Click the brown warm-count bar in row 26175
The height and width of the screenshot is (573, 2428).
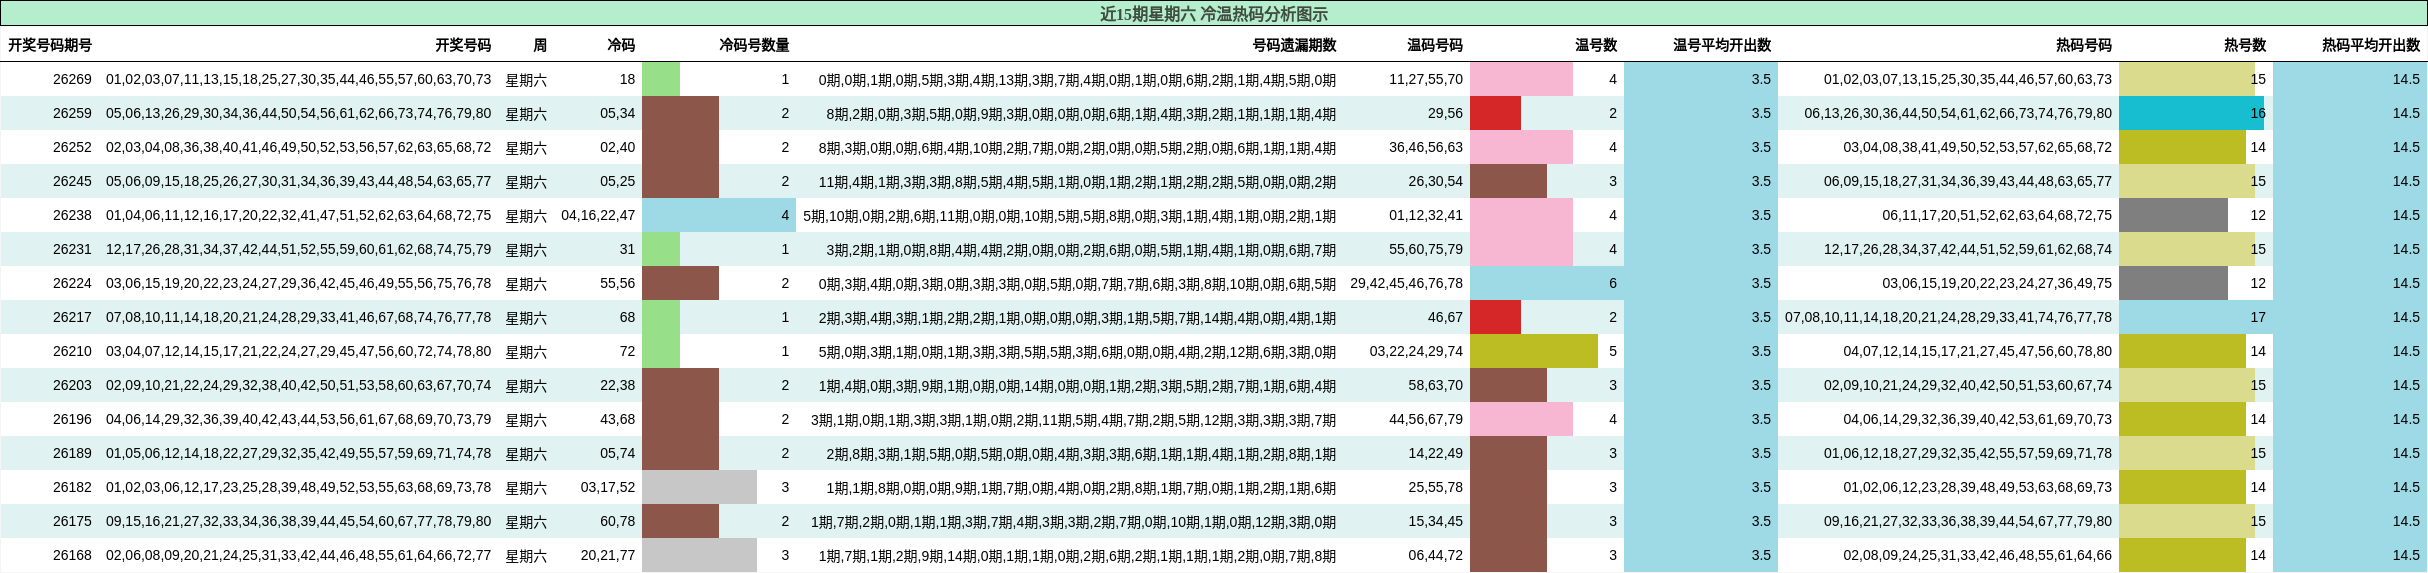(x=1508, y=521)
